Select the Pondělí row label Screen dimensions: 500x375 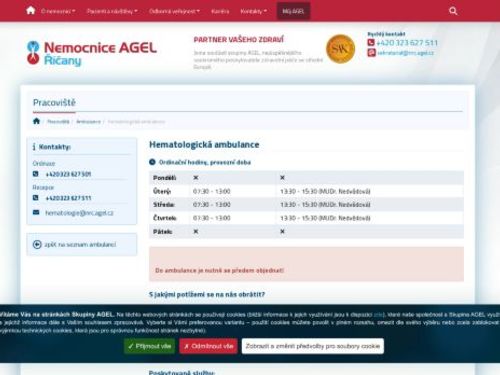165,178
